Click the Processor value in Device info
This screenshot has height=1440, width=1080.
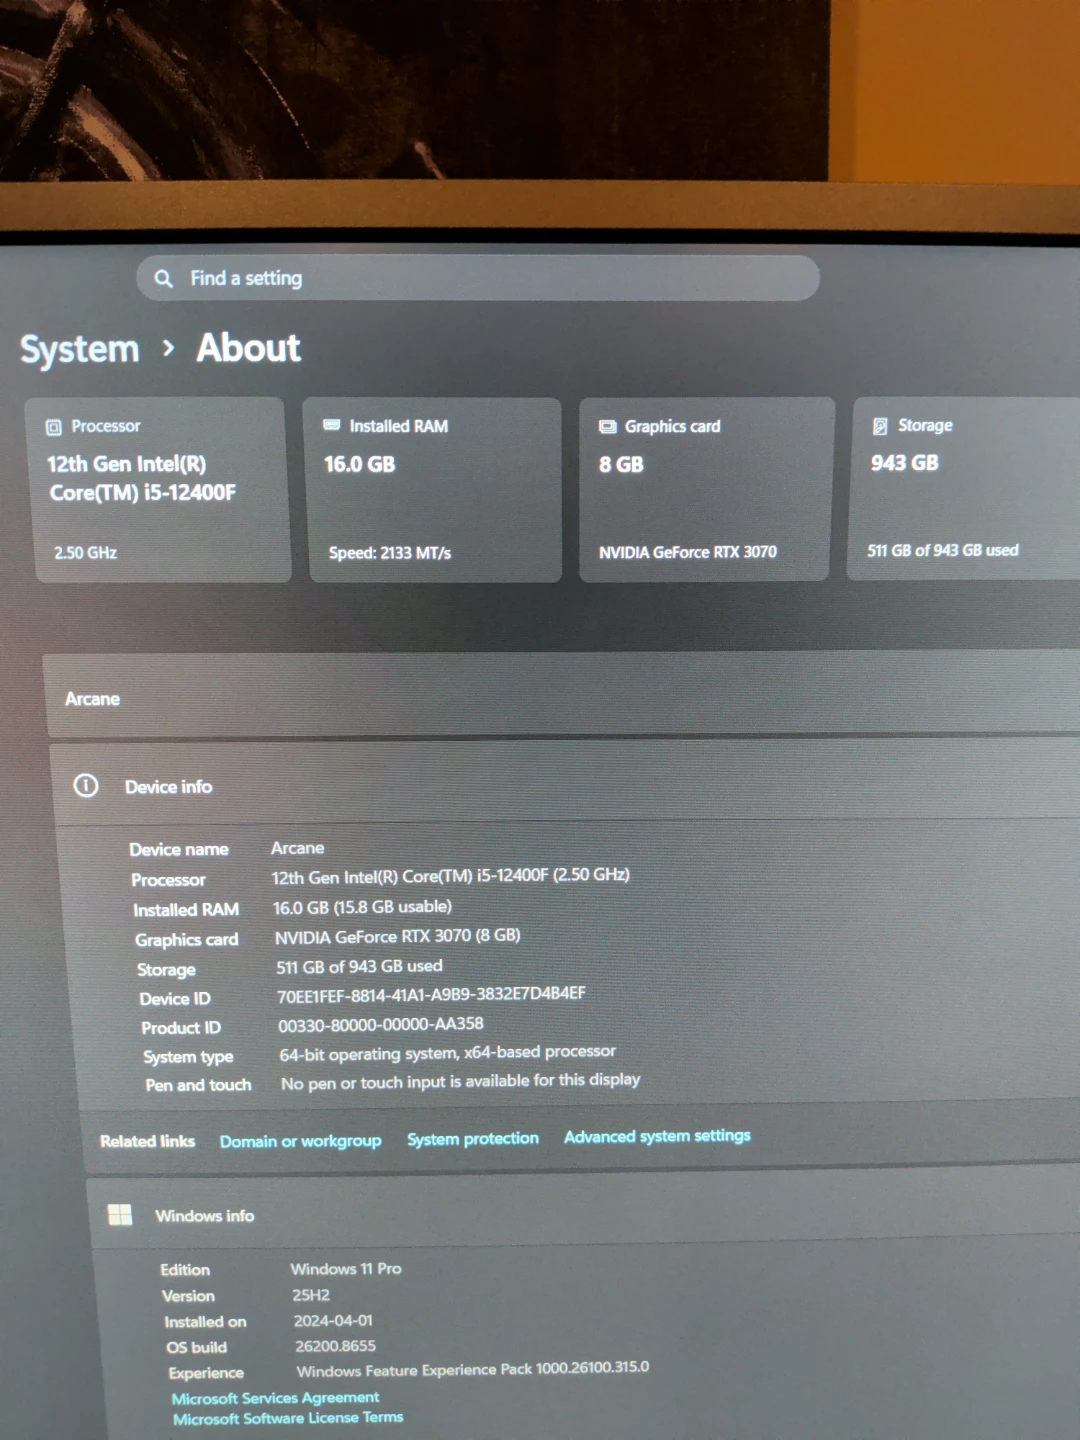pos(451,876)
